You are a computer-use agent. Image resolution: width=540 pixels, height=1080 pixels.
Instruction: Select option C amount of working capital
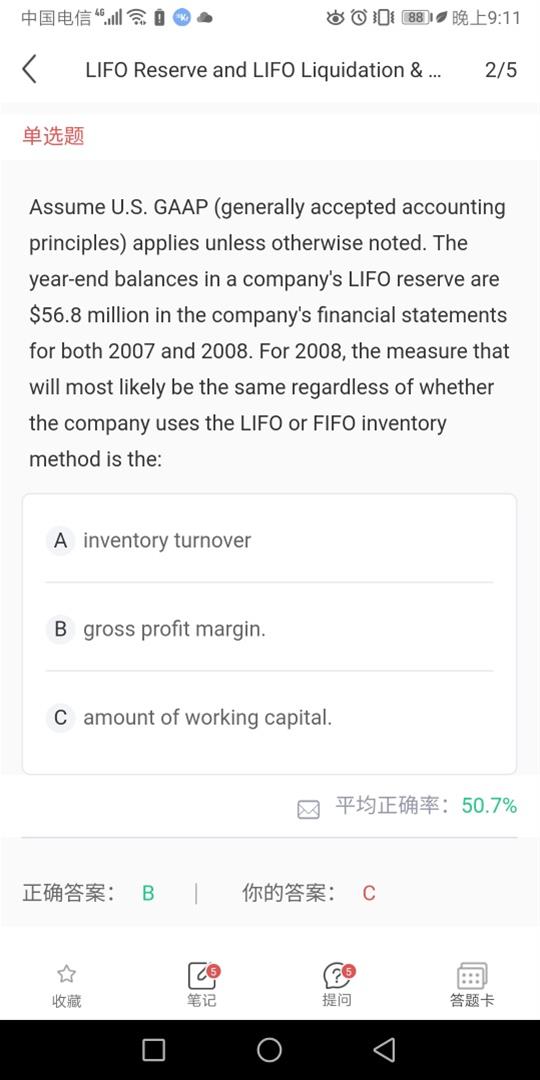pos(269,718)
